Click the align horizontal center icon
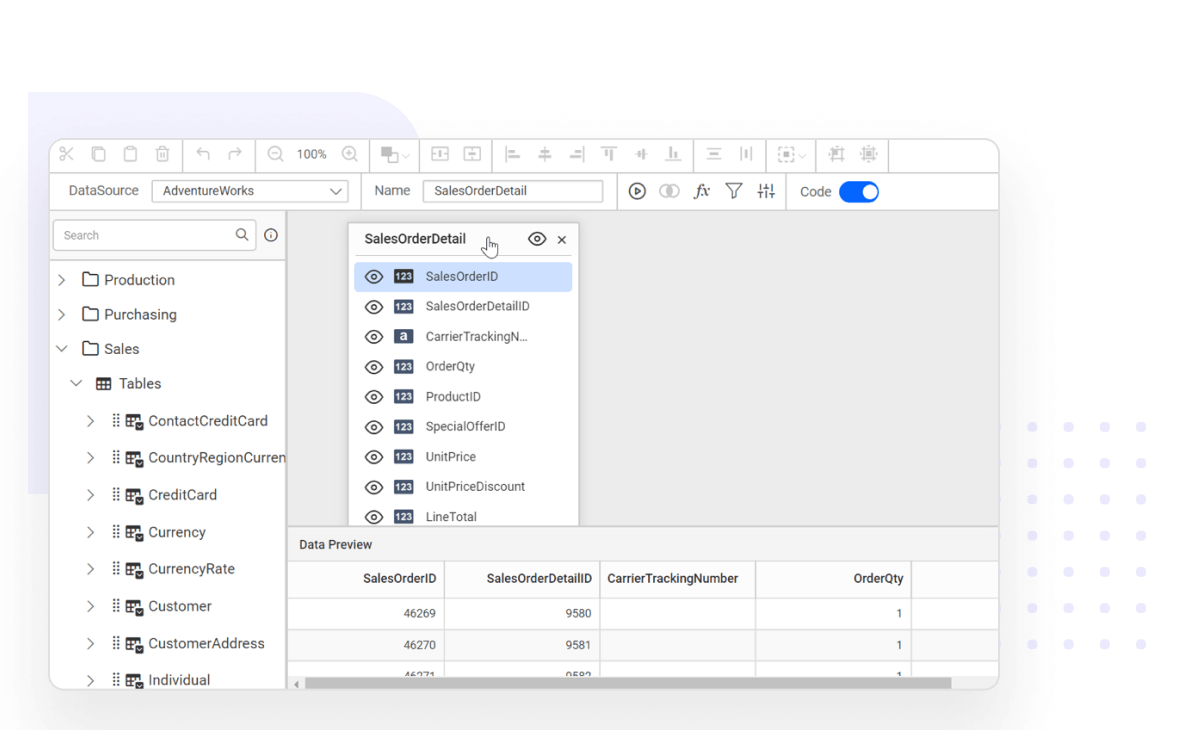 pyautogui.click(x=545, y=154)
